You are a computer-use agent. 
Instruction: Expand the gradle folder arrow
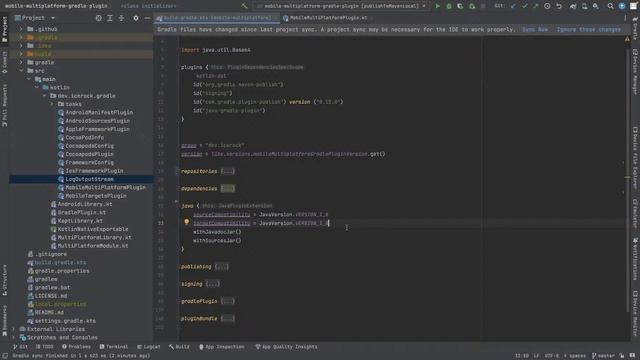[x=21, y=62]
